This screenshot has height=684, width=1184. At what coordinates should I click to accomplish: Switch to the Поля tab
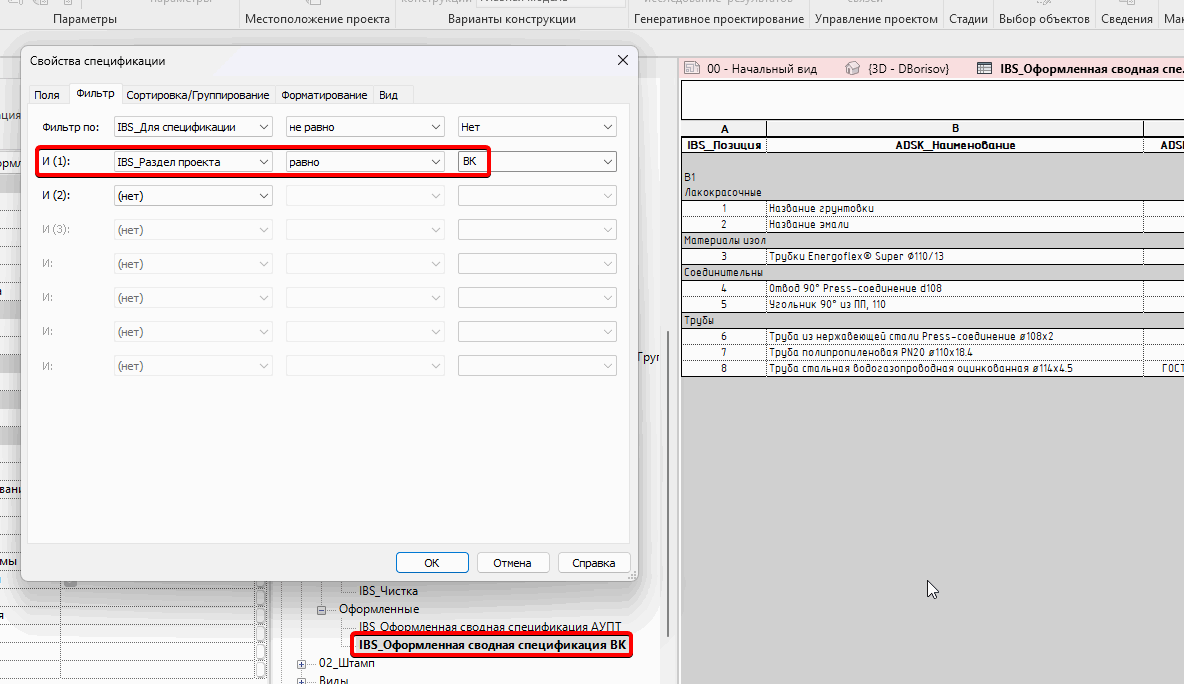click(x=47, y=94)
